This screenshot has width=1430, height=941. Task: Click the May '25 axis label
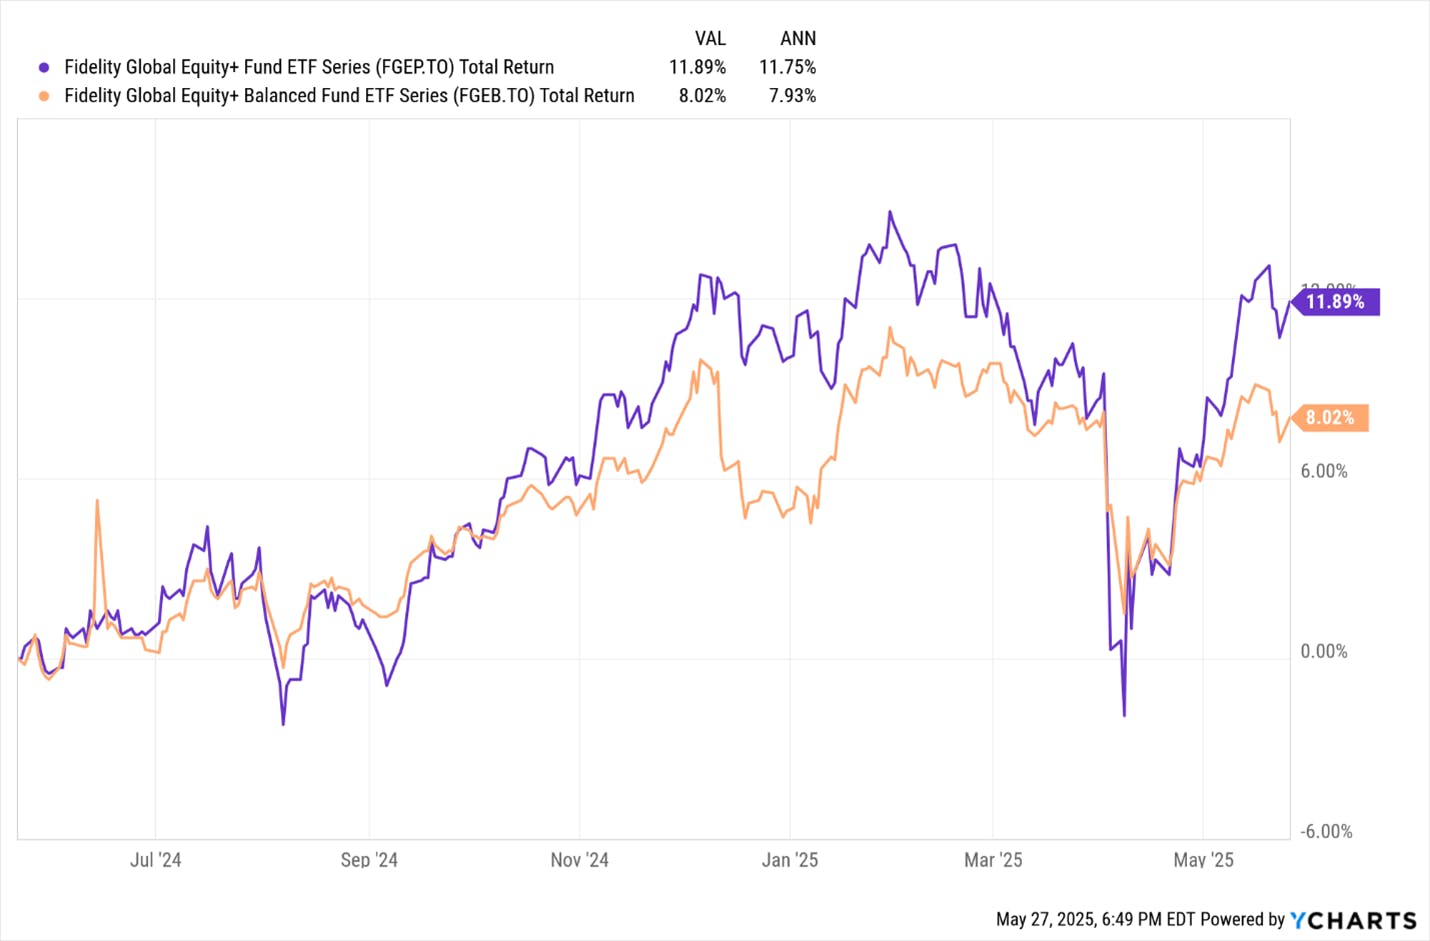coord(1203,860)
